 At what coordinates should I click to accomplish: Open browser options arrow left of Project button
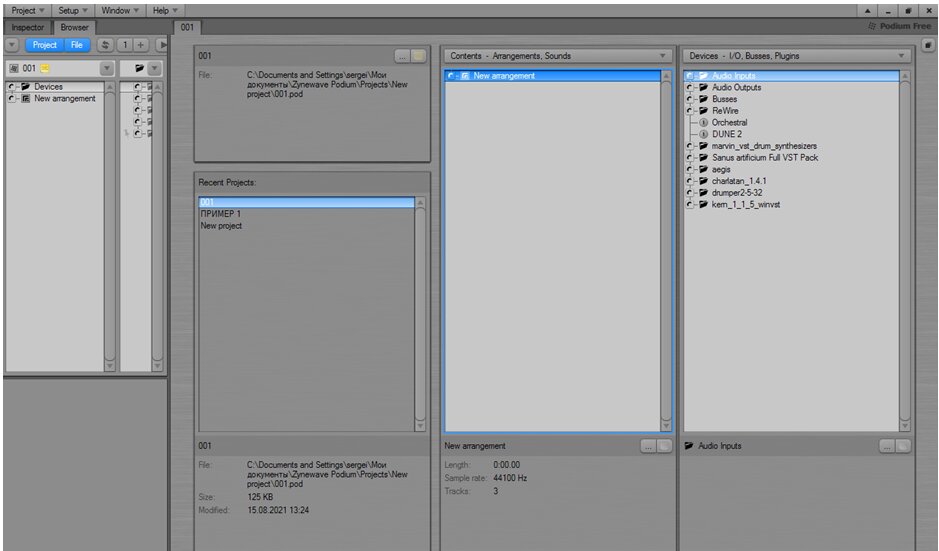click(x=12, y=45)
